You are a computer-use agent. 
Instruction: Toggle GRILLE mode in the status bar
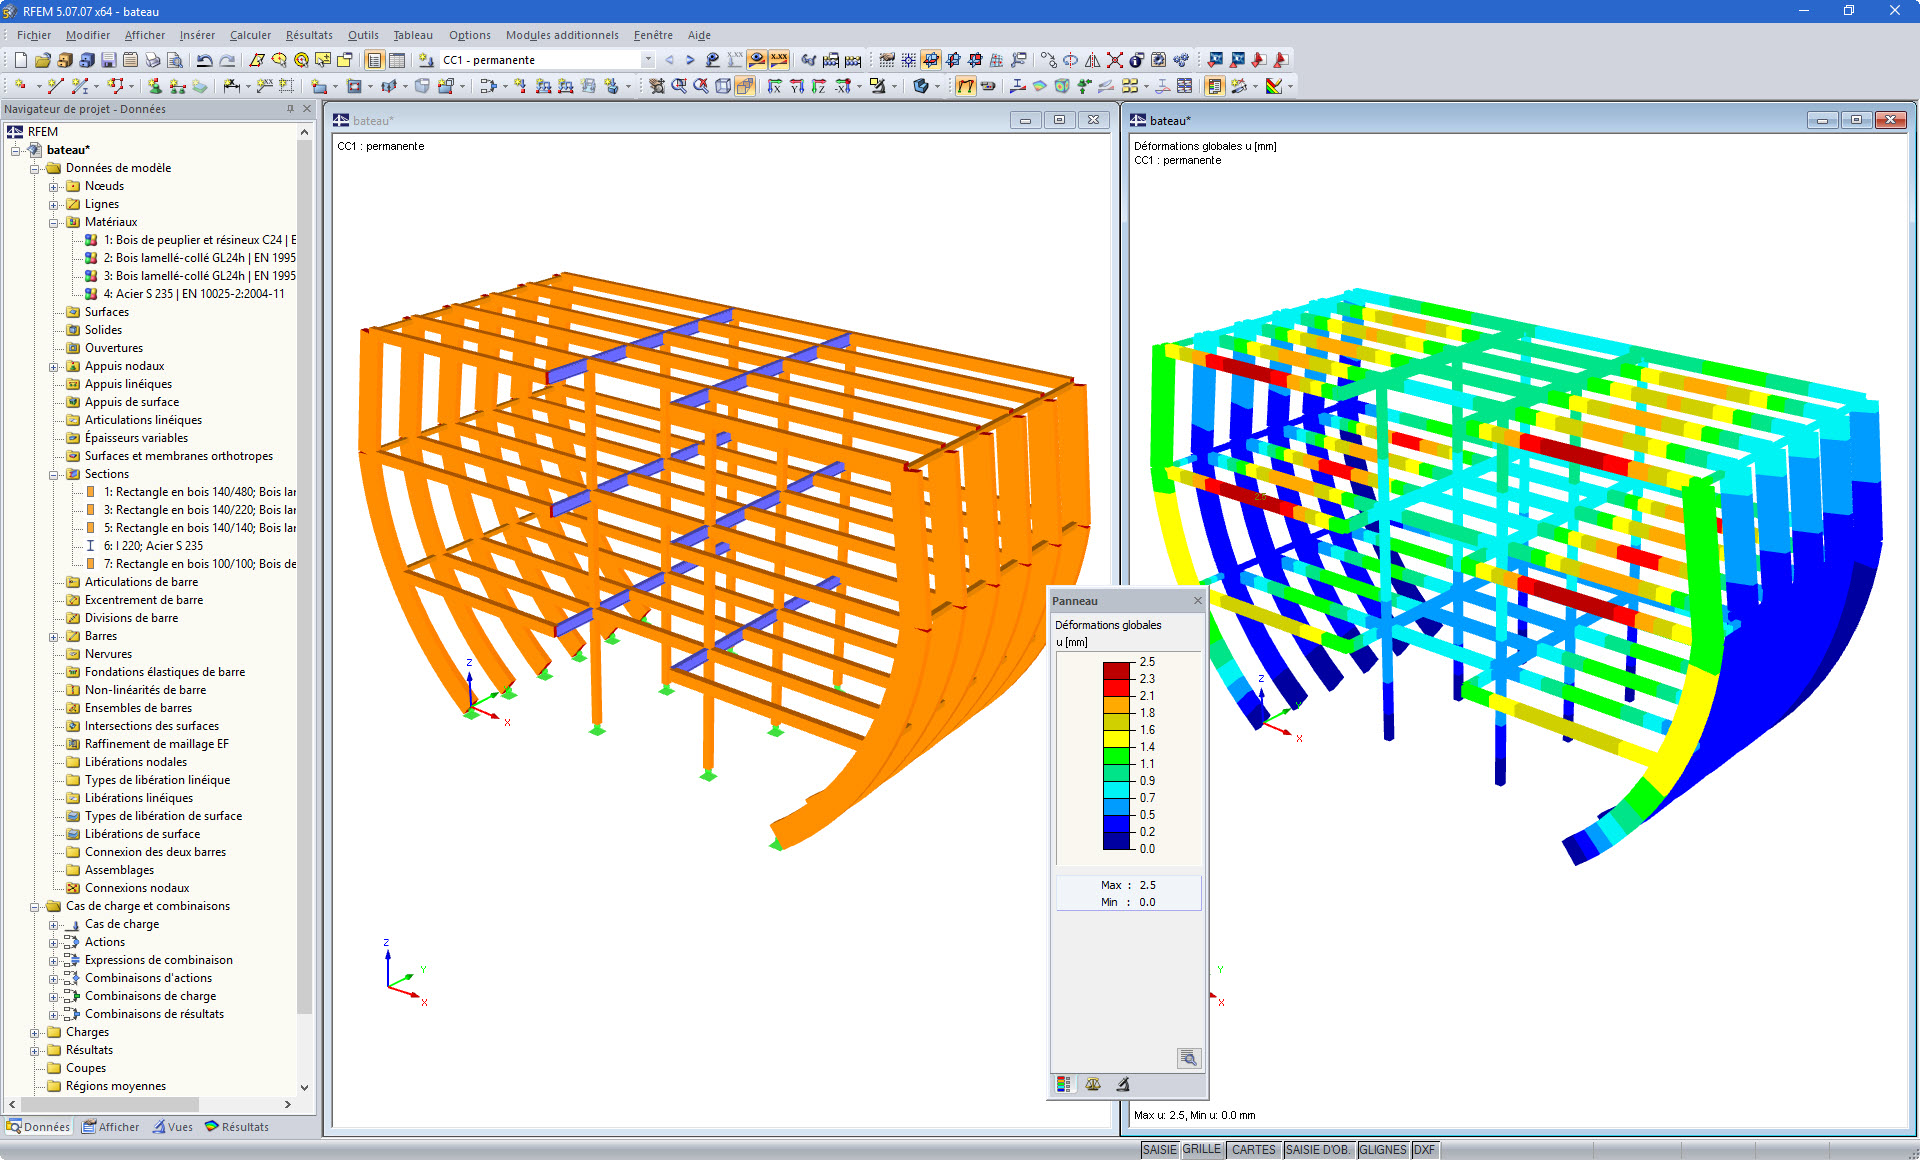[1204, 1150]
